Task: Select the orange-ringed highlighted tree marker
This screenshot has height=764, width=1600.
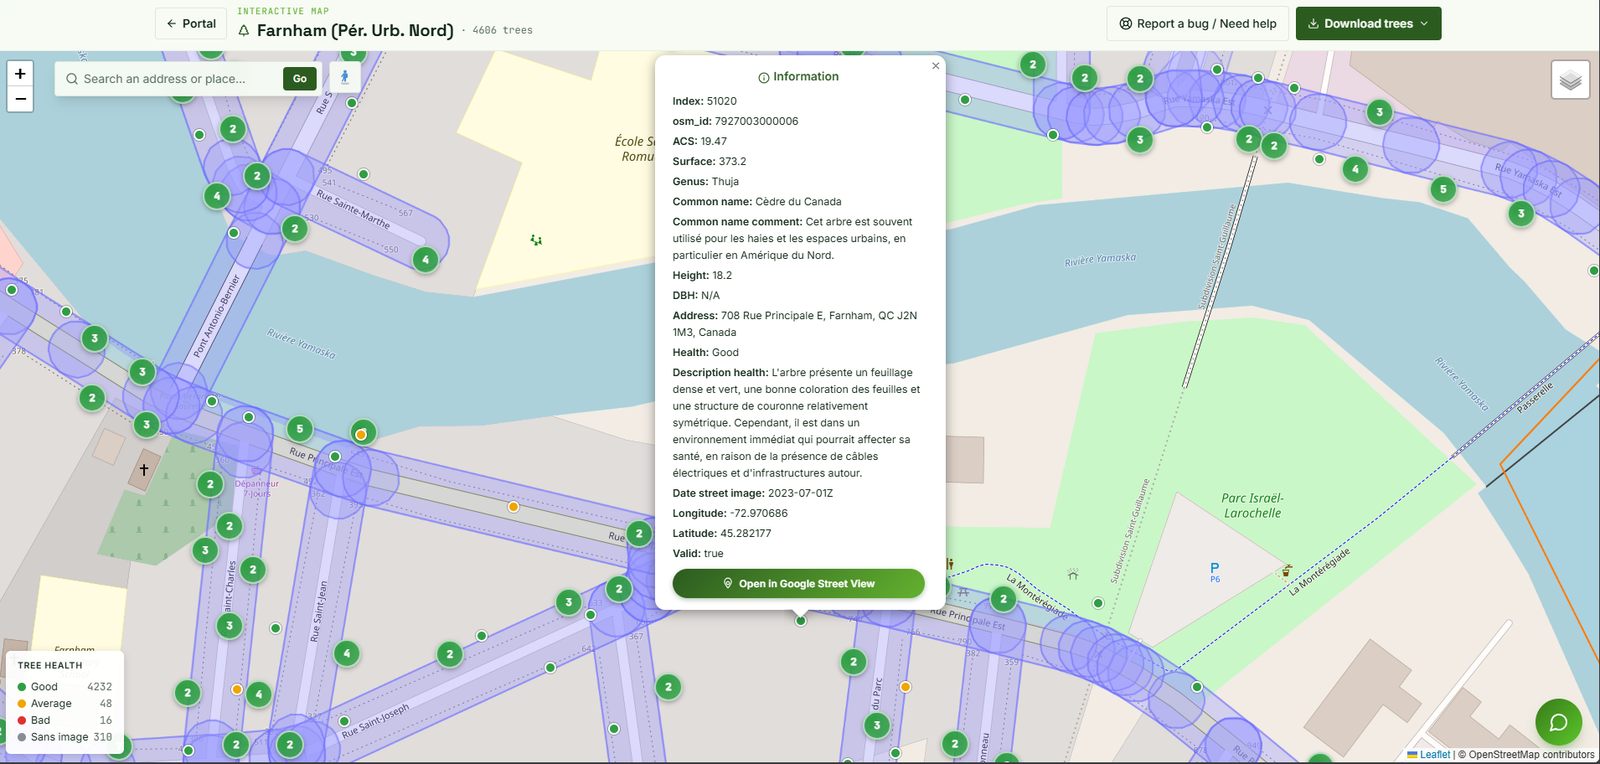Action: pyautogui.click(x=362, y=433)
